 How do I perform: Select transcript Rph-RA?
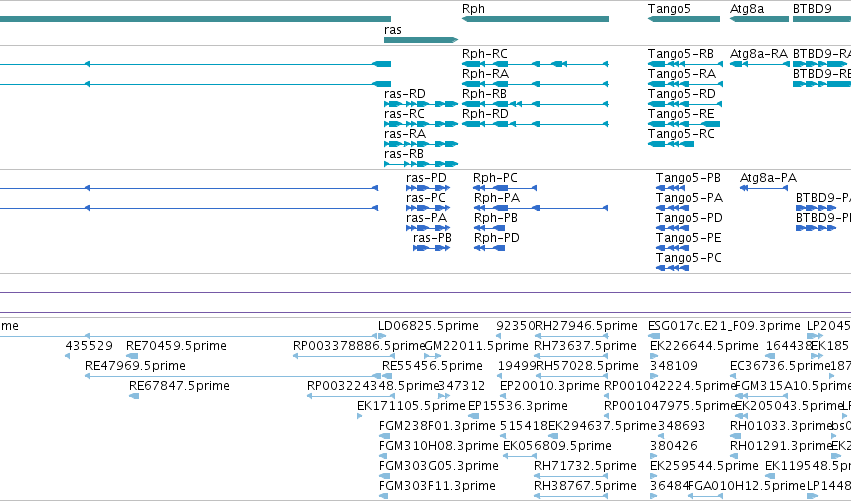[x=485, y=74]
